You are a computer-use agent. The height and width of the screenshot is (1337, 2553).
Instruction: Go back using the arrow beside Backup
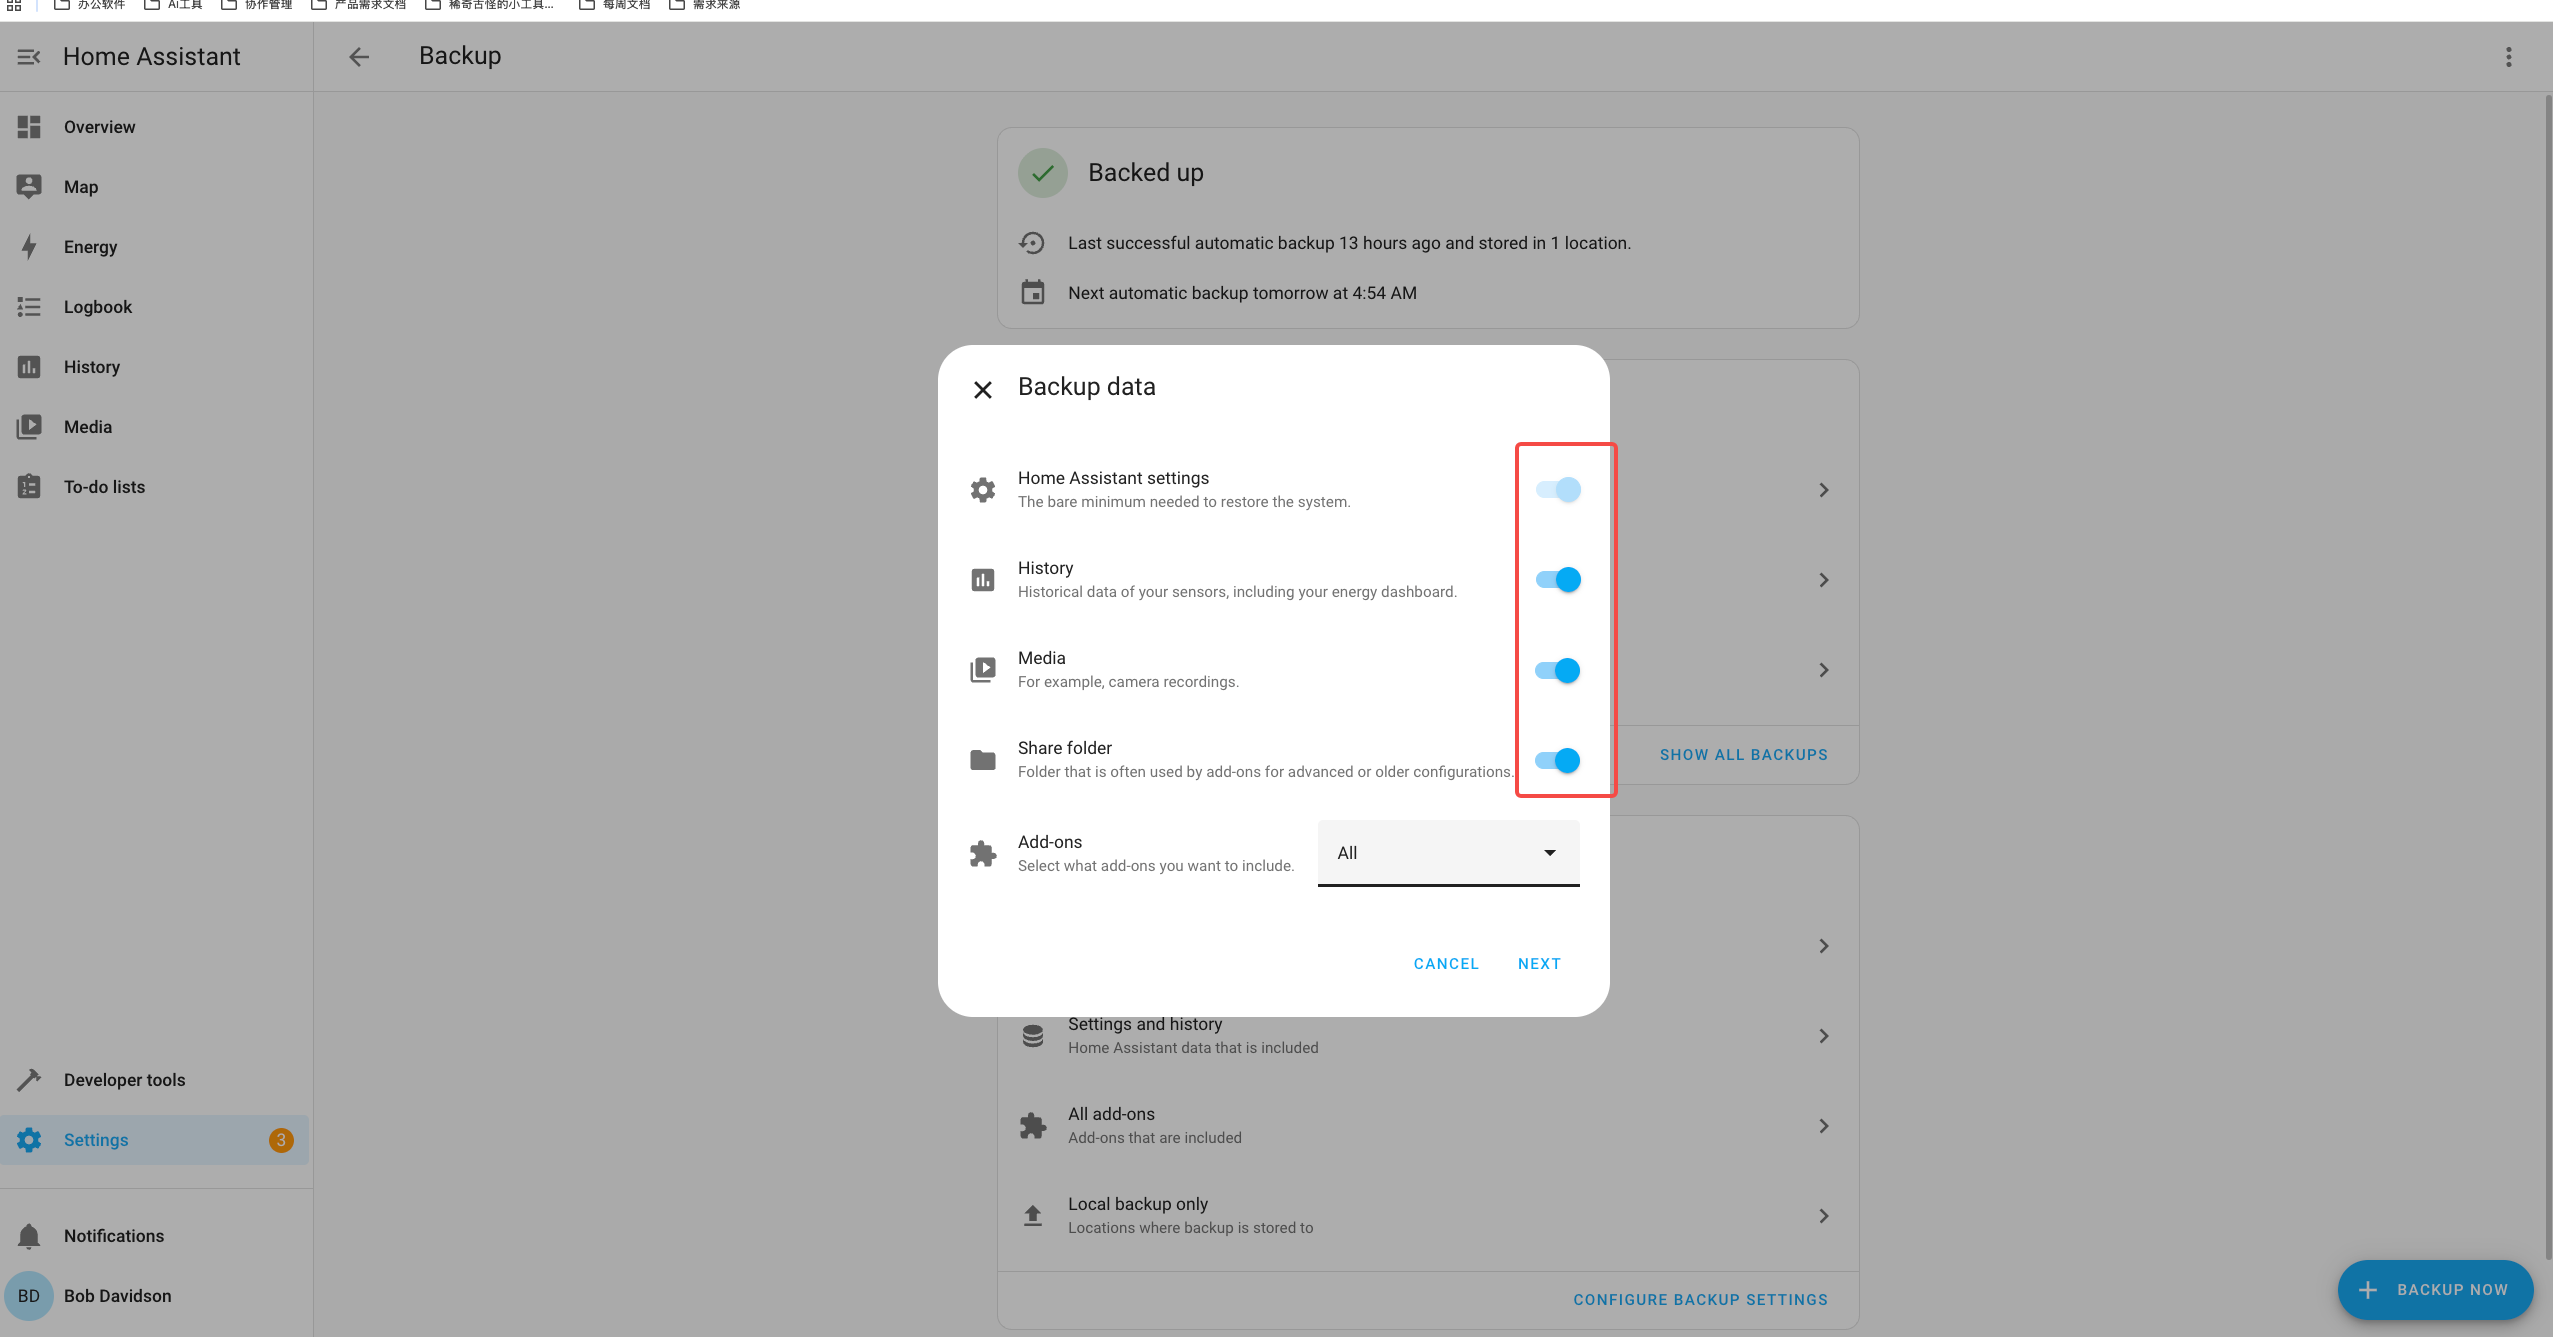click(x=359, y=57)
